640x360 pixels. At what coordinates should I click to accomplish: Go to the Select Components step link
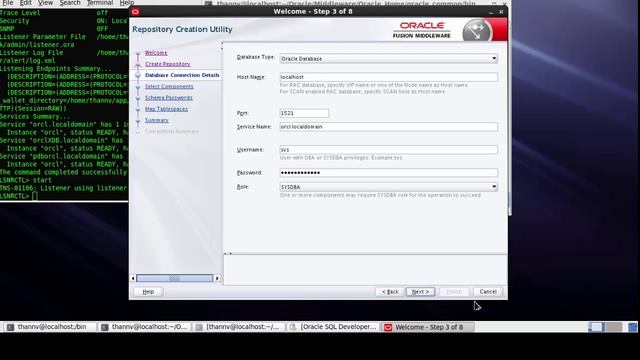coord(169,87)
